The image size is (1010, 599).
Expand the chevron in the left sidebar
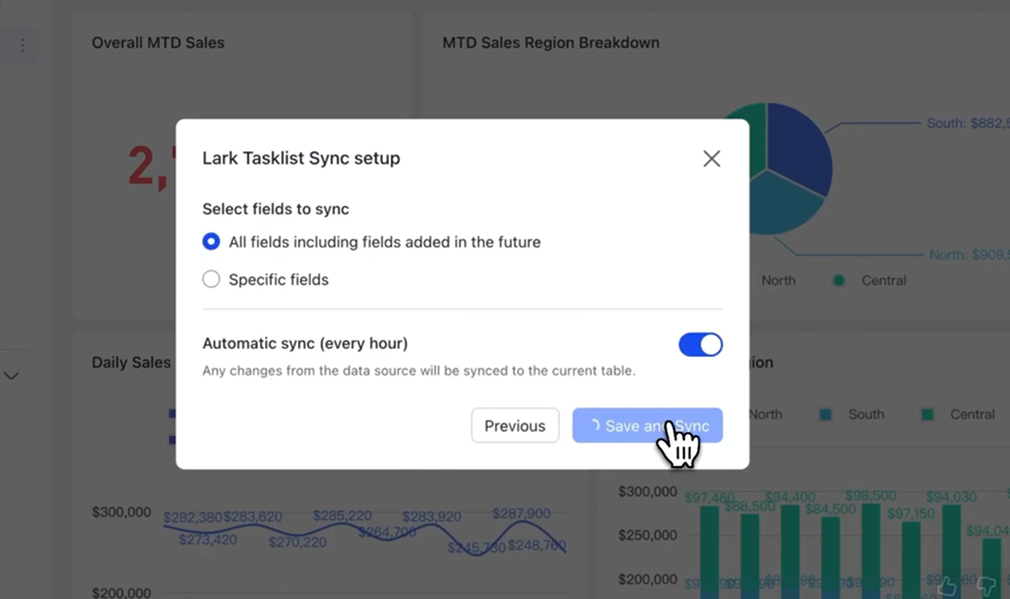point(12,376)
